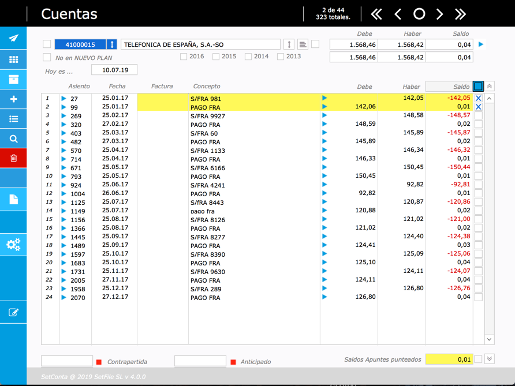Image resolution: width=516 pixels, height=386 pixels.
Task: Open account number dropdown marker next to 41000015
Action: 112,44
